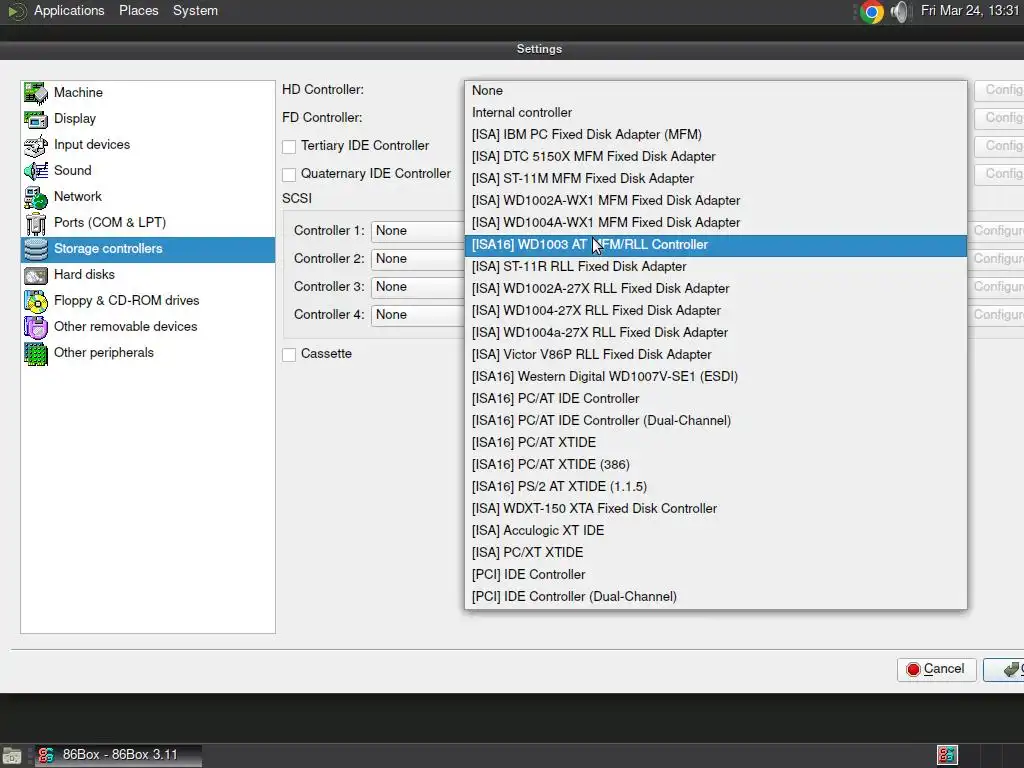Click the Sound speaker icon
Viewport: 1024px width, 768px height.
click(36, 171)
